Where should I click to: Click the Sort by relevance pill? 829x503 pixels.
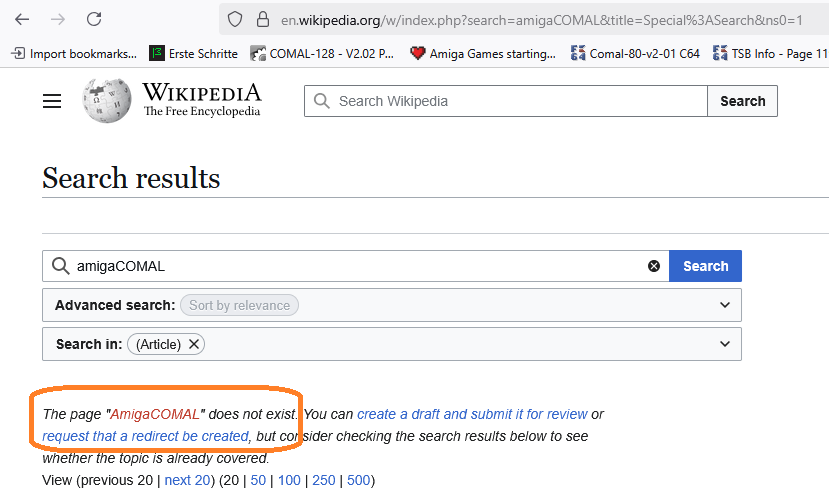click(x=240, y=305)
